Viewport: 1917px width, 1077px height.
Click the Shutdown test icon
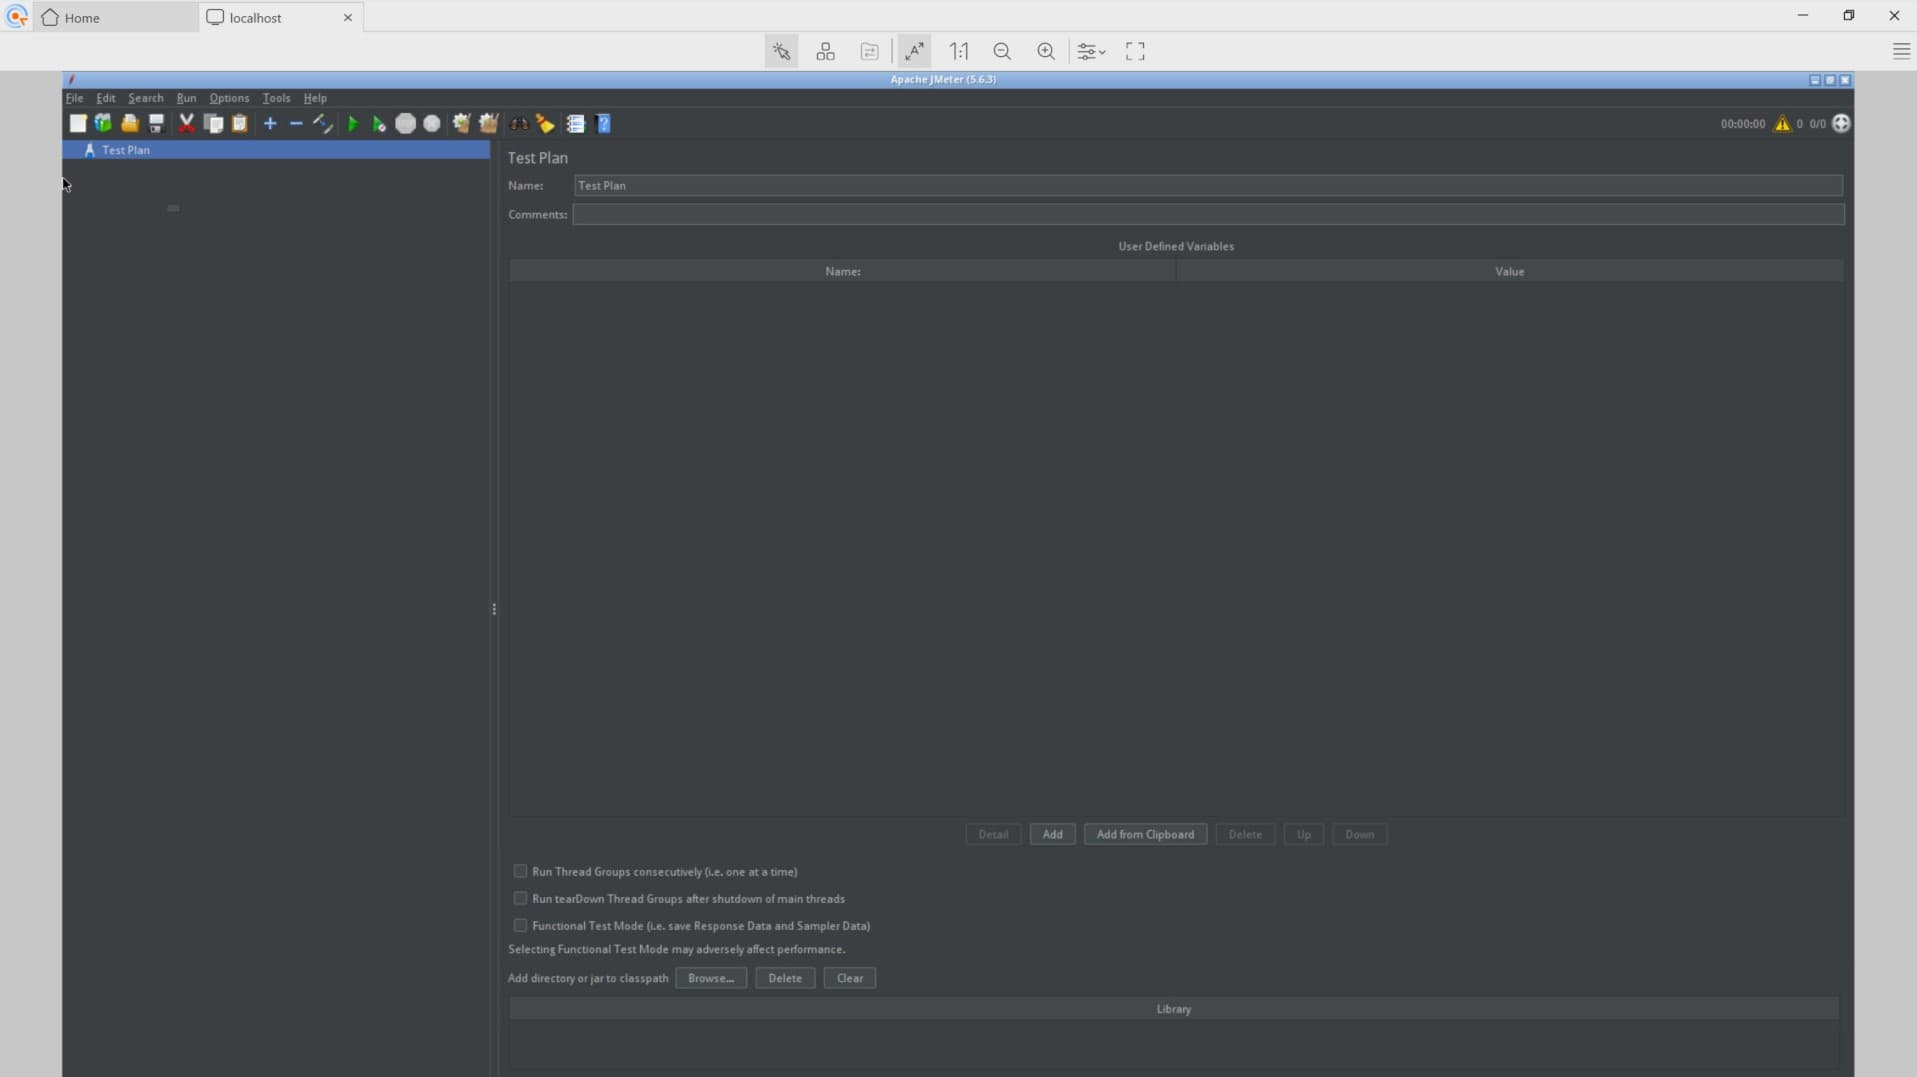[x=432, y=123]
